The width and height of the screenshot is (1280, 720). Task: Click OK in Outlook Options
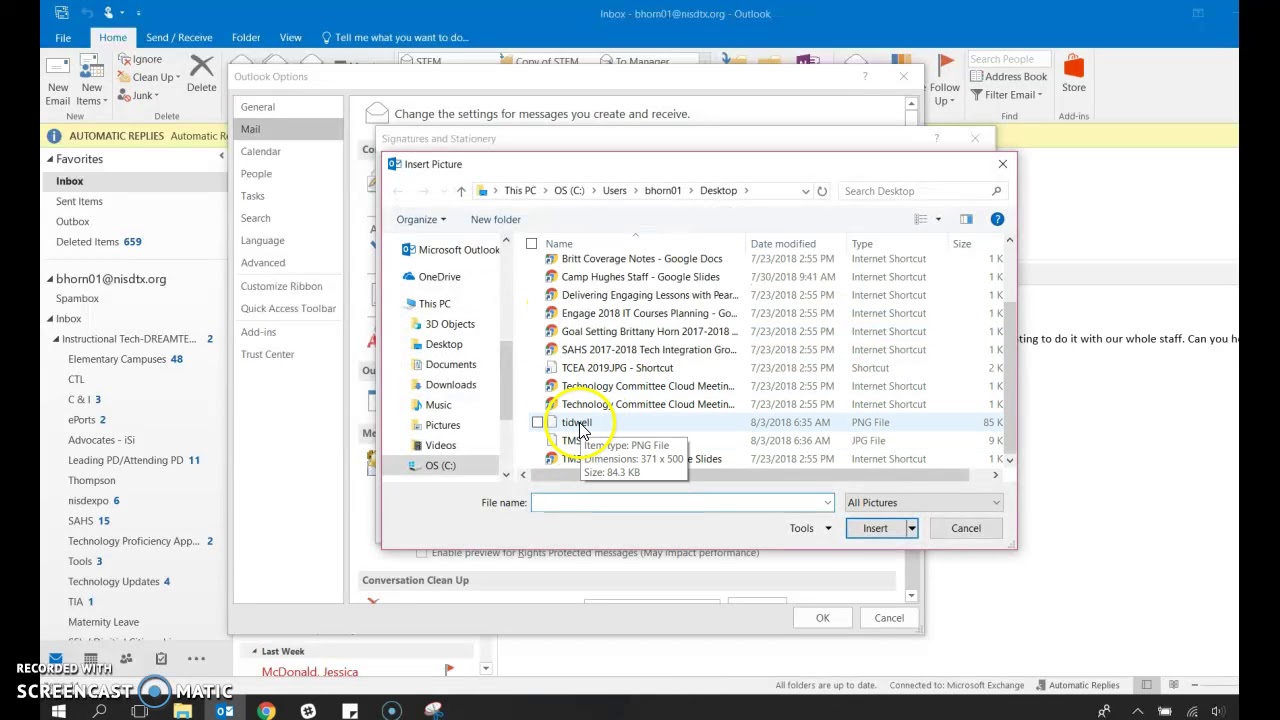822,618
